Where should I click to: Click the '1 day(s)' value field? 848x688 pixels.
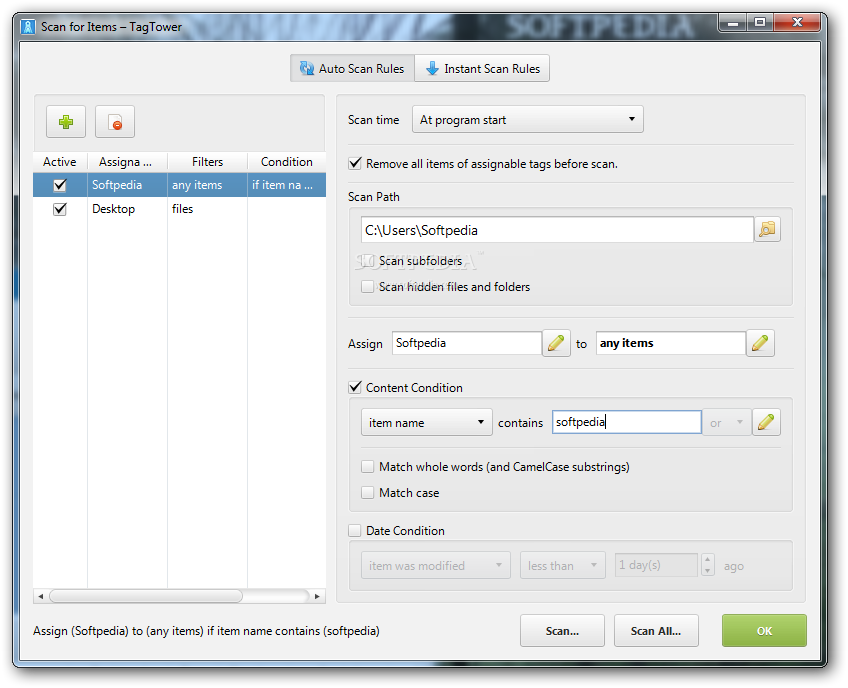656,565
